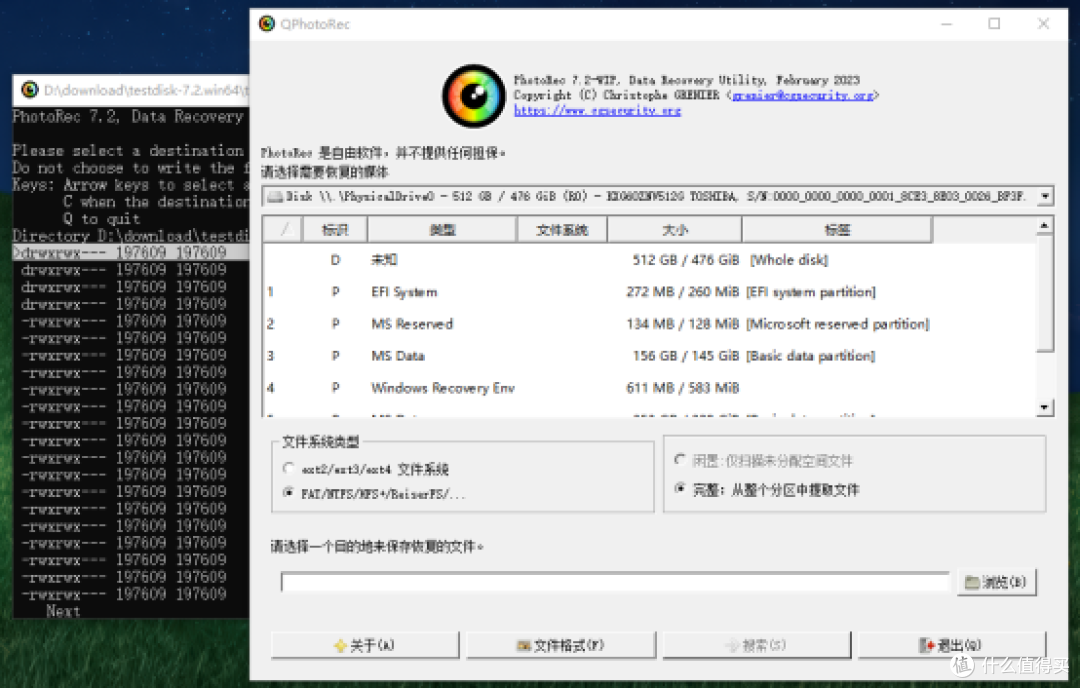The width and height of the screenshot is (1080, 688).
Task: Click the partition list vertical scrollbar thumb
Action: point(1044,293)
